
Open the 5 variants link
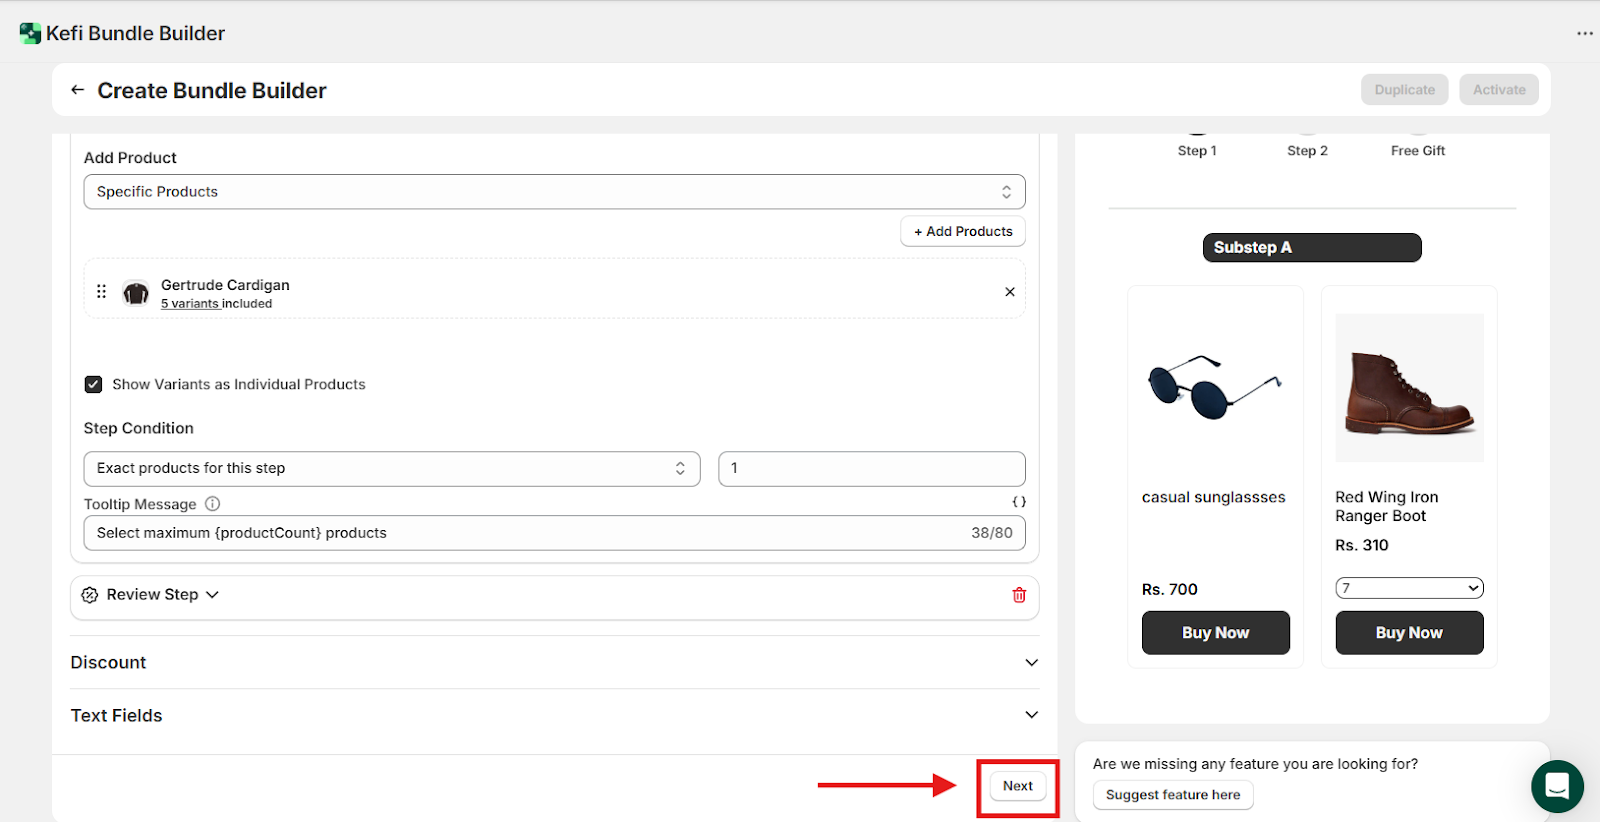(x=190, y=304)
